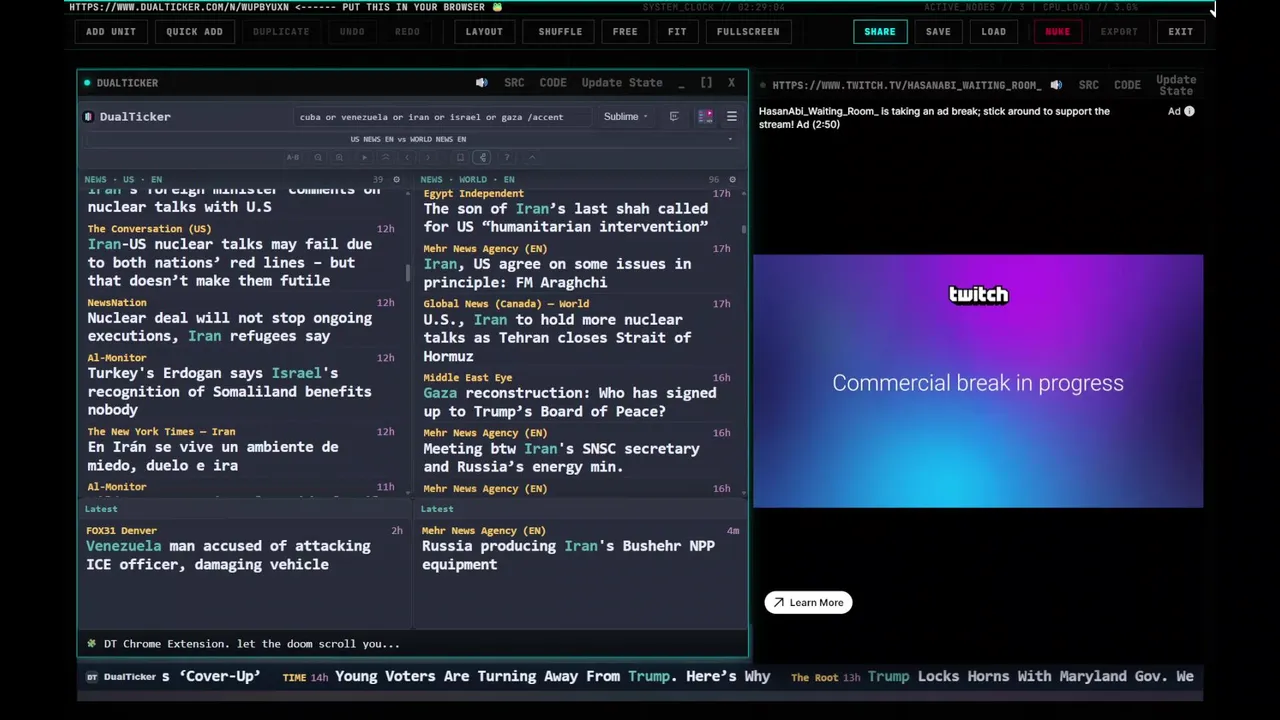Click the ADD UNIT button
Image resolution: width=1280 pixels, height=720 pixels.
111,31
